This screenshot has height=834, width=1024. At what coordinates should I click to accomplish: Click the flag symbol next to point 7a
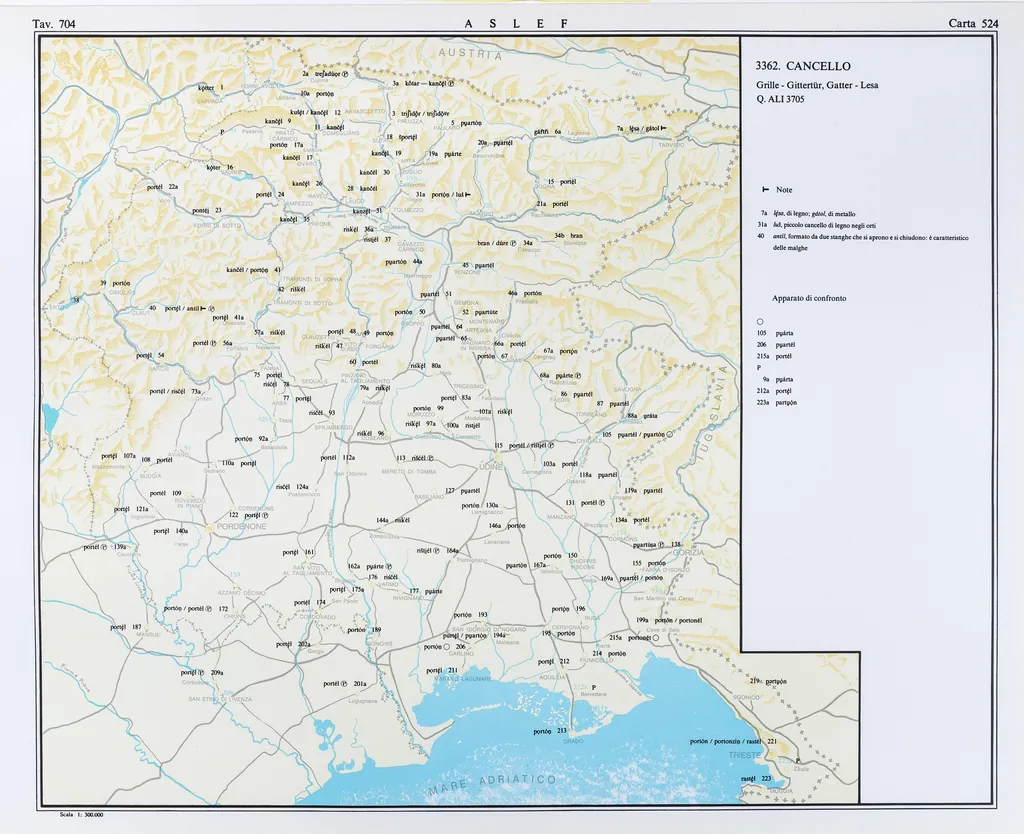pos(664,129)
